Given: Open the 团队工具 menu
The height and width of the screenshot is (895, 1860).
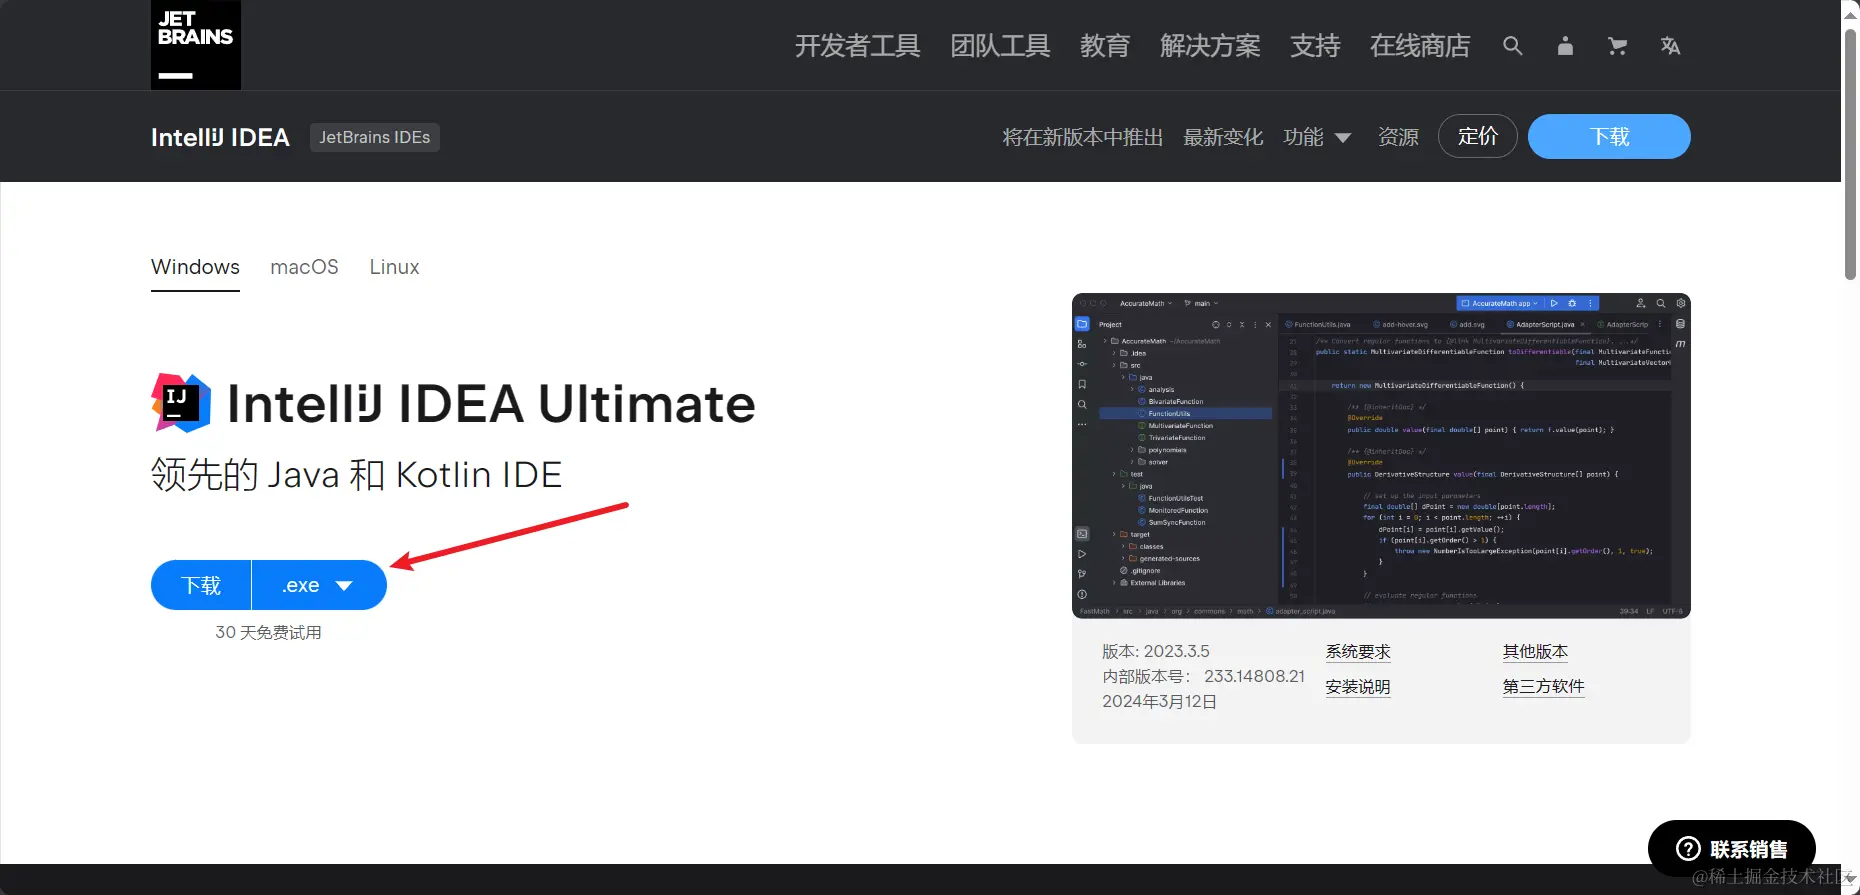Looking at the screenshot, I should click(x=1000, y=46).
